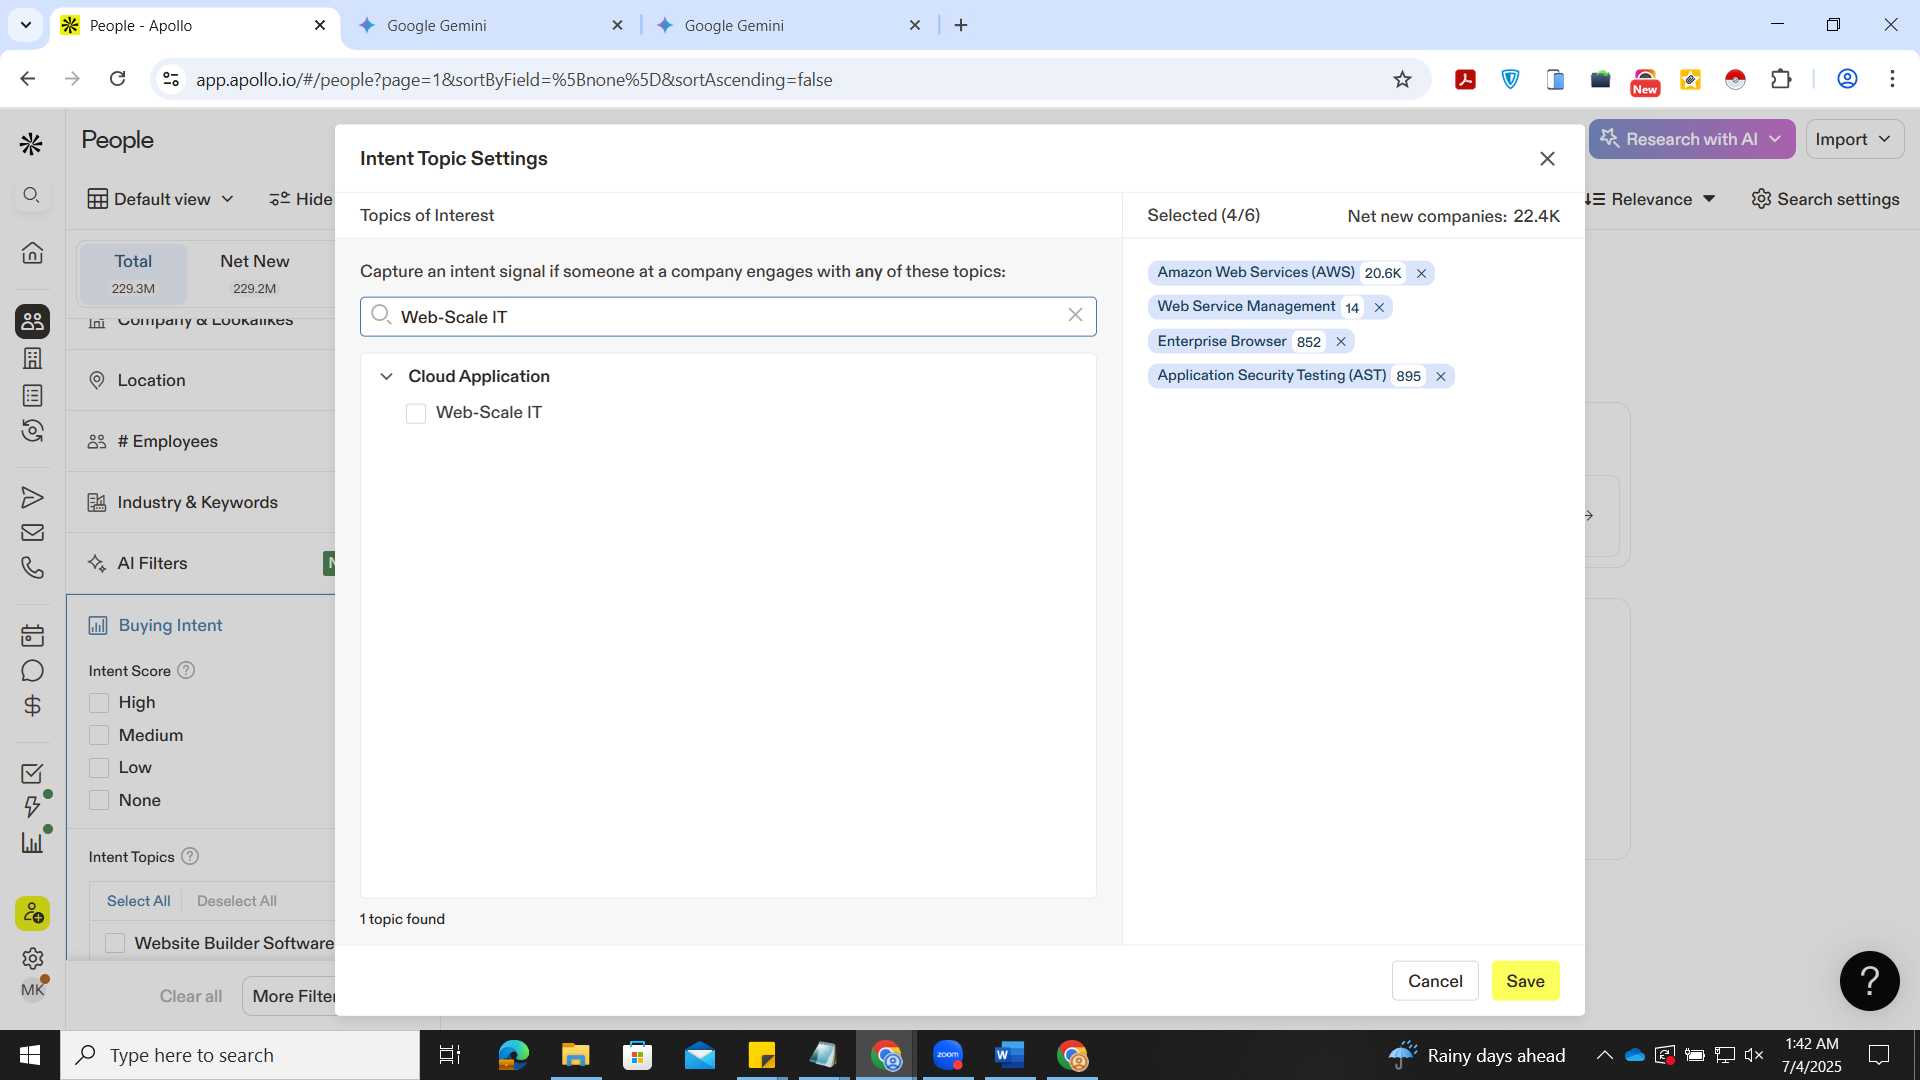Open Emails icon in sidebar
1920x1080 pixels.
pyautogui.click(x=32, y=532)
